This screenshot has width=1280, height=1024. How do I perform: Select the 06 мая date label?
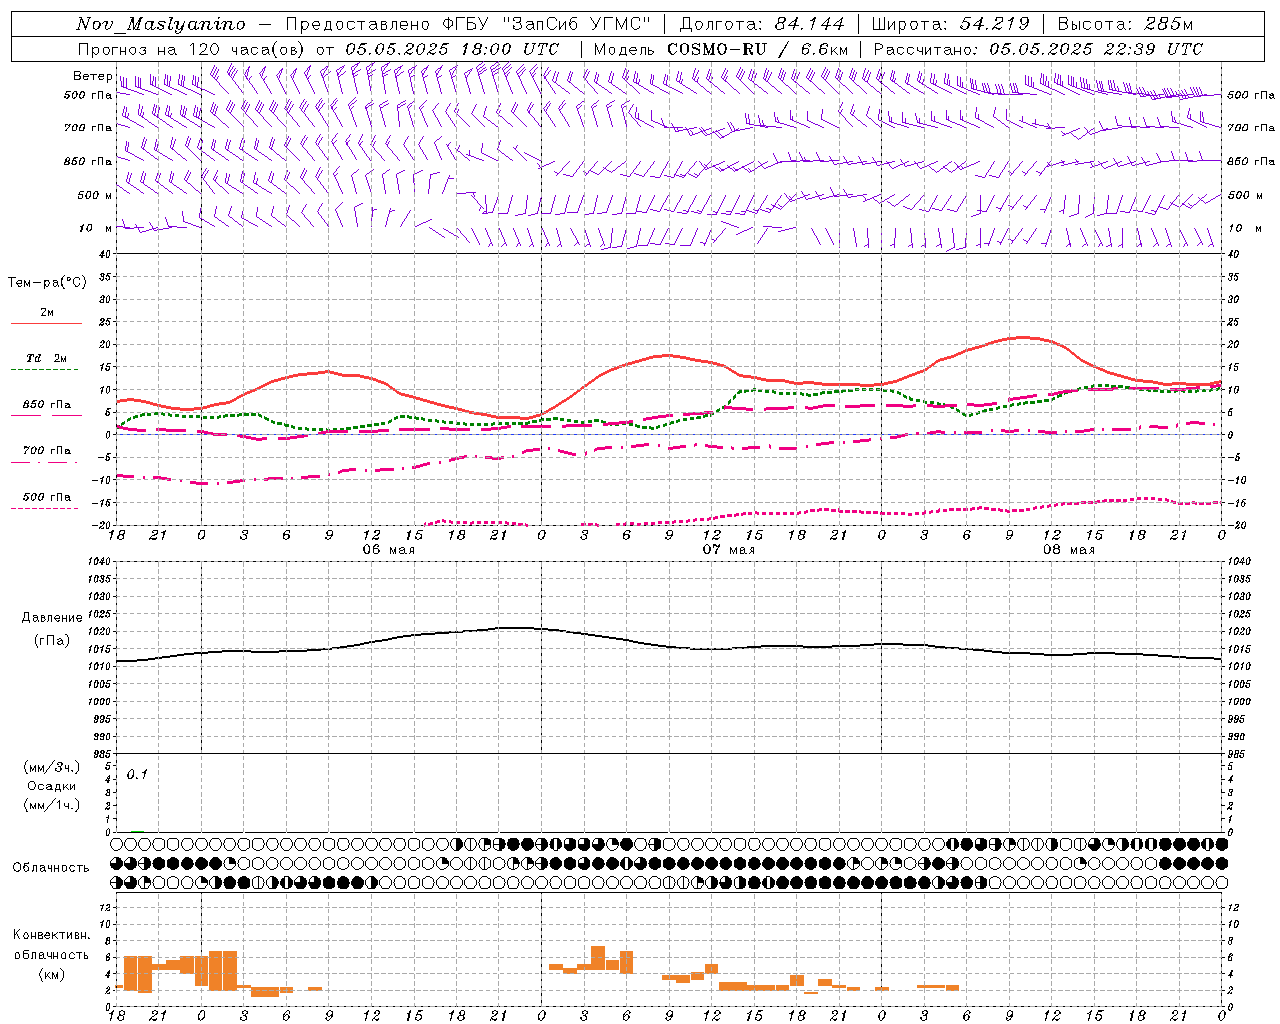pyautogui.click(x=388, y=550)
